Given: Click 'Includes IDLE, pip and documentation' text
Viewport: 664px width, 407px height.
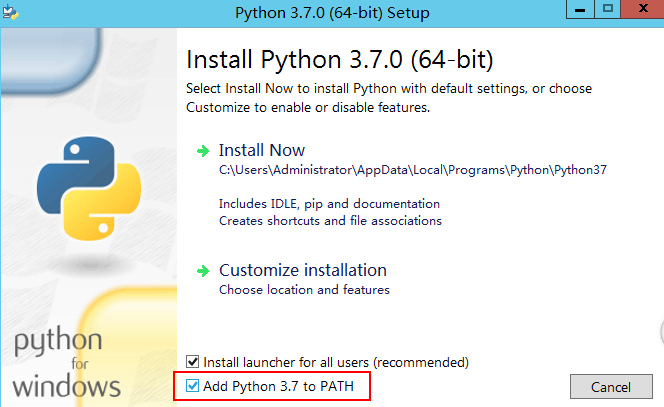Looking at the screenshot, I should pos(329,204).
